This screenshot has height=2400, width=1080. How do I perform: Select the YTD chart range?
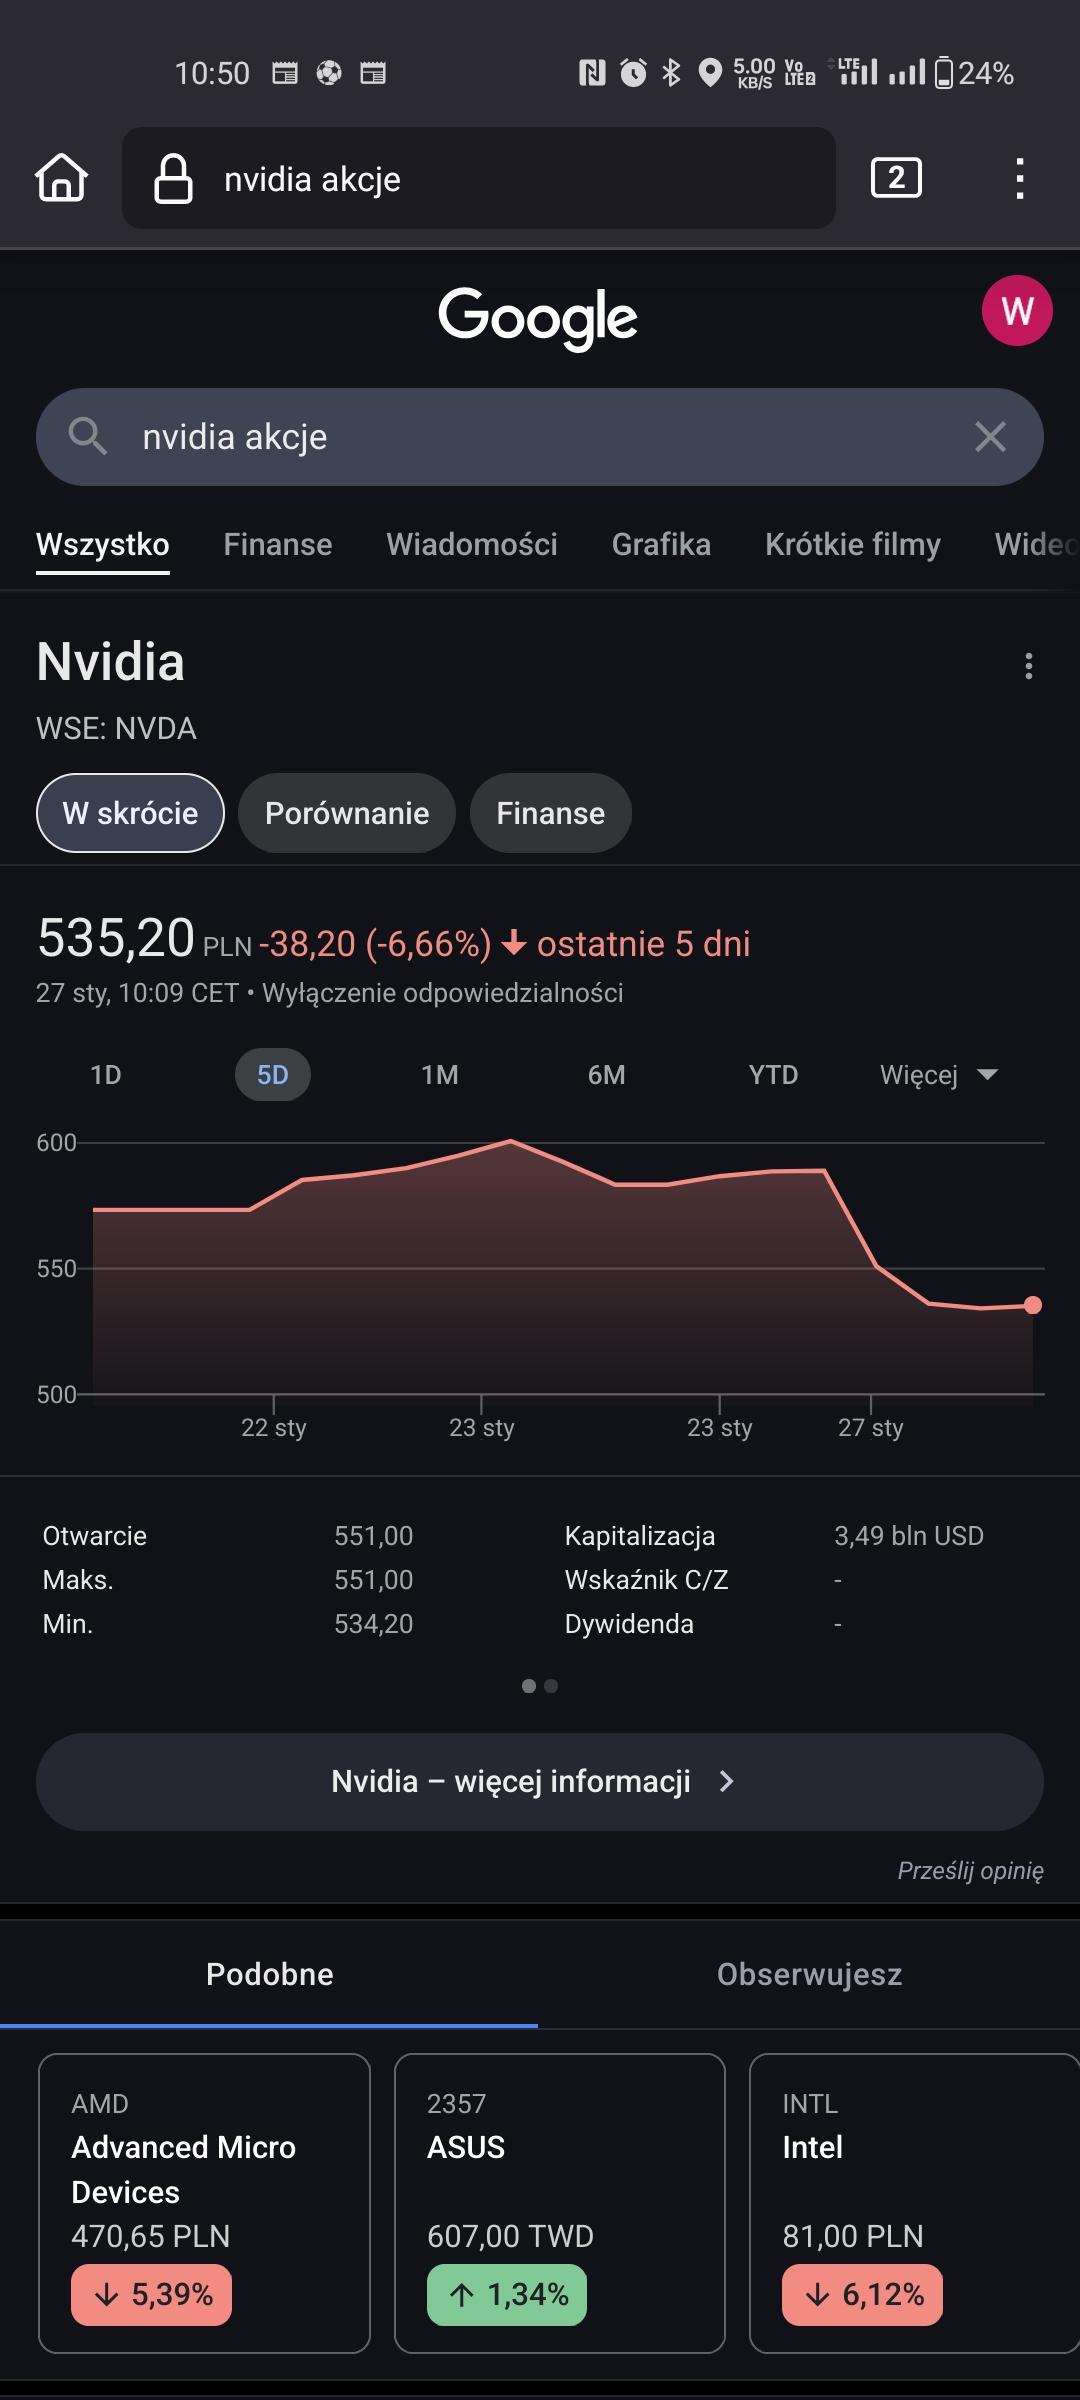pyautogui.click(x=773, y=1075)
